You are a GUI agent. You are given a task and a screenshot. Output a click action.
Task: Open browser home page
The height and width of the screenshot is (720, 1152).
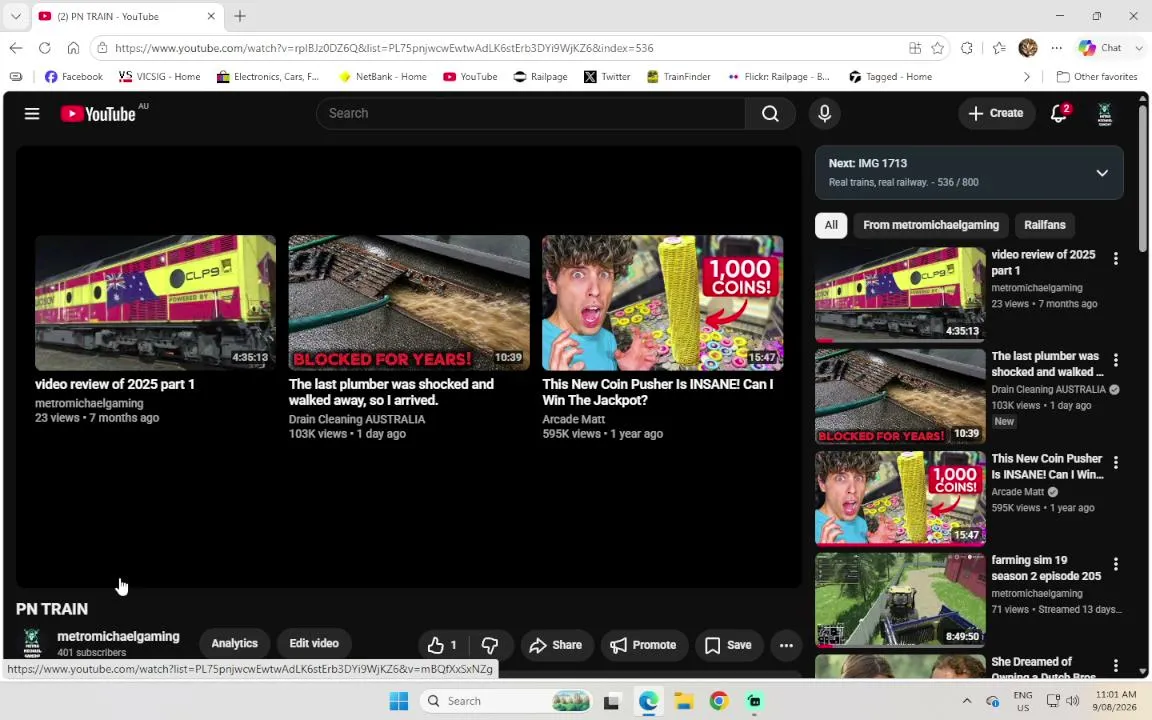[73, 48]
